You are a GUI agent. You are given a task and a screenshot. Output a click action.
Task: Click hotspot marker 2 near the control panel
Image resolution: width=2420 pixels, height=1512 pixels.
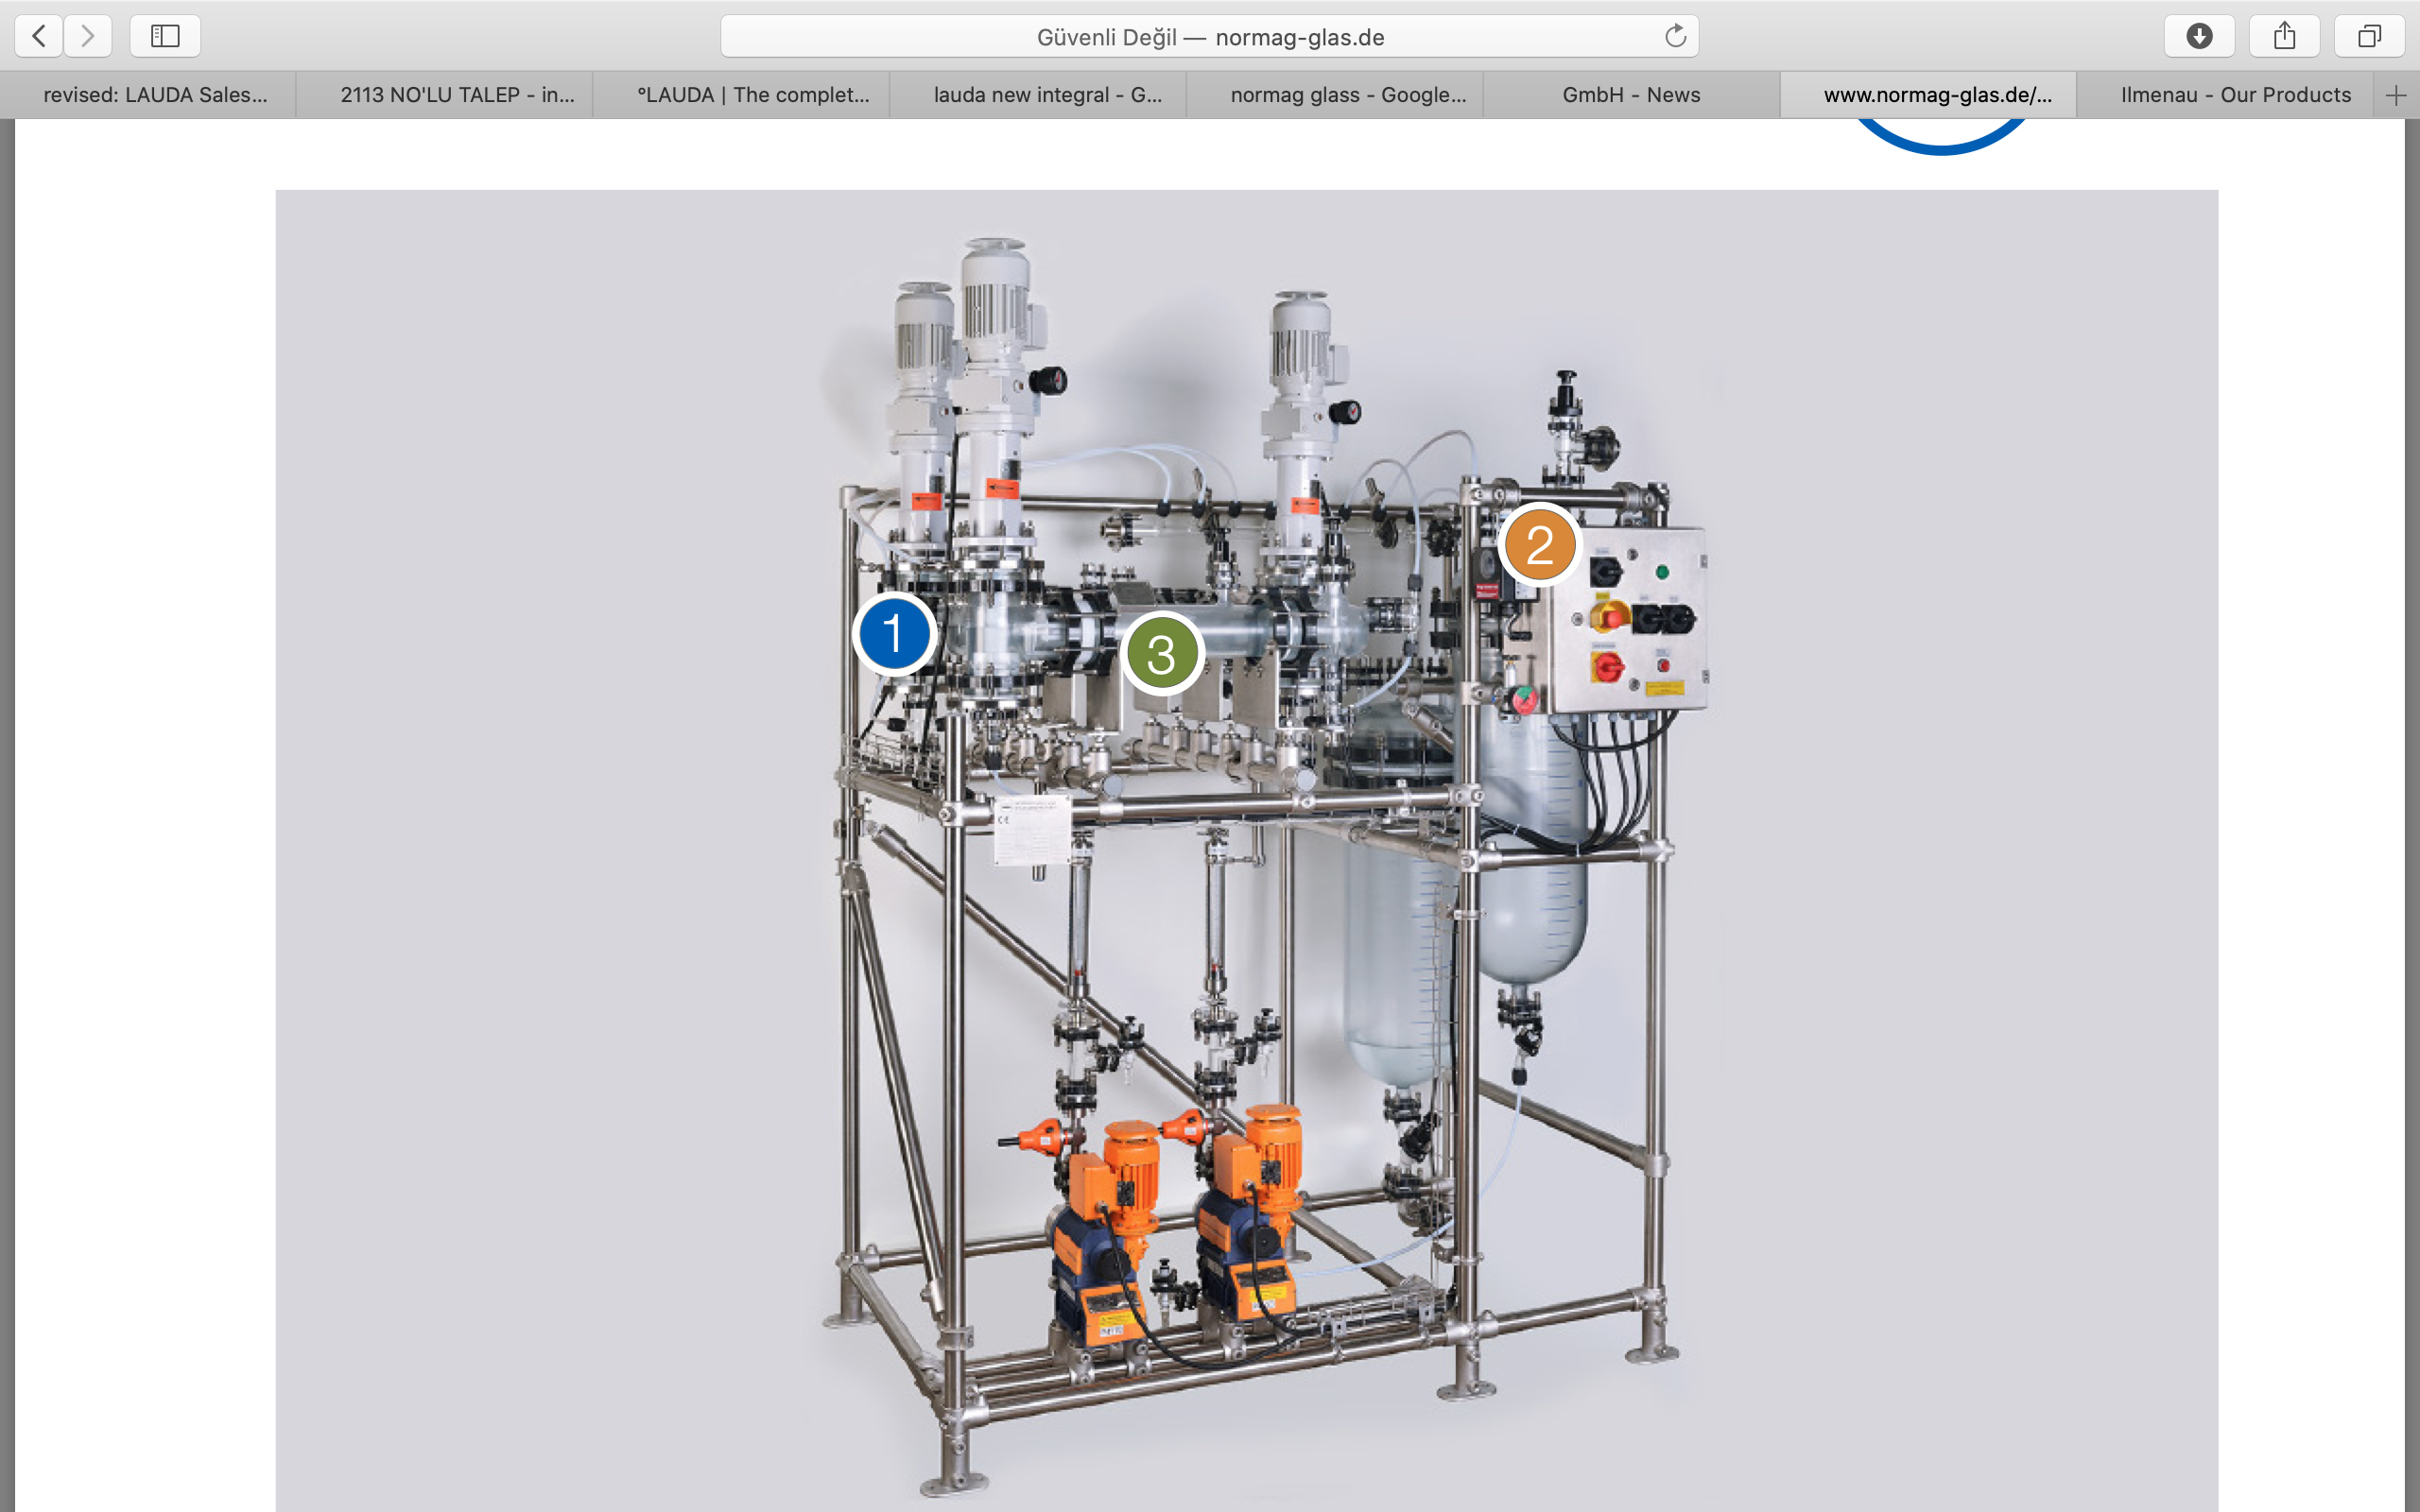coord(1540,544)
